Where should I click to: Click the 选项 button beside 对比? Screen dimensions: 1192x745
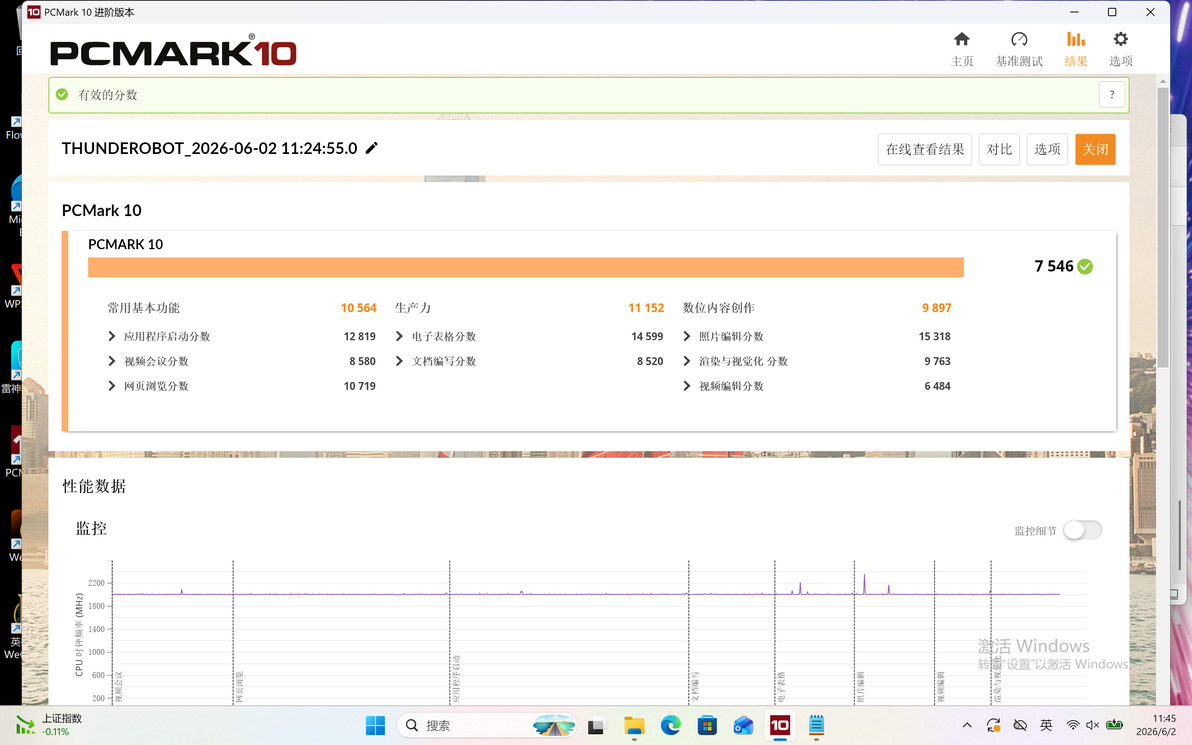[x=1047, y=149]
